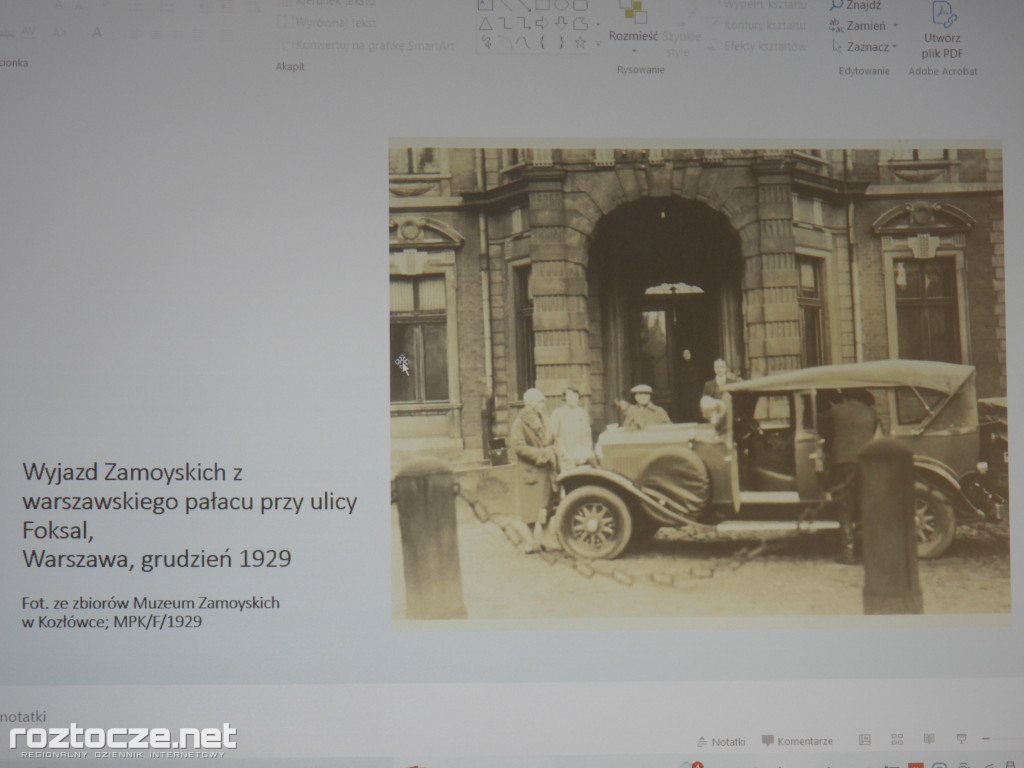Select the curve shape

(x=523, y=42)
